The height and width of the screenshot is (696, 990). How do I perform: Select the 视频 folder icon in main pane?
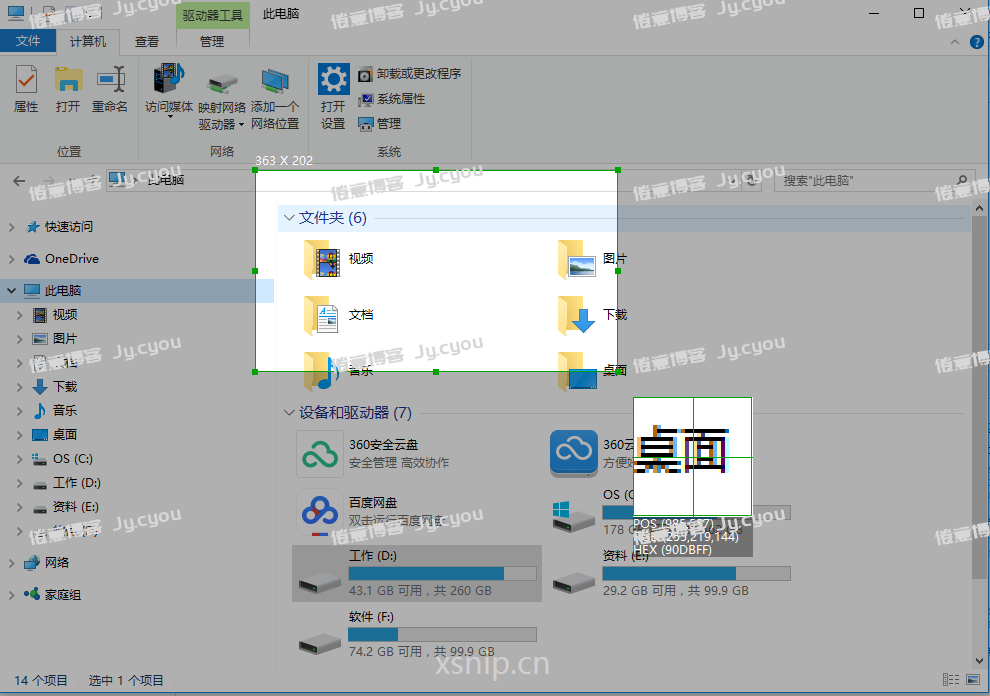[322, 260]
